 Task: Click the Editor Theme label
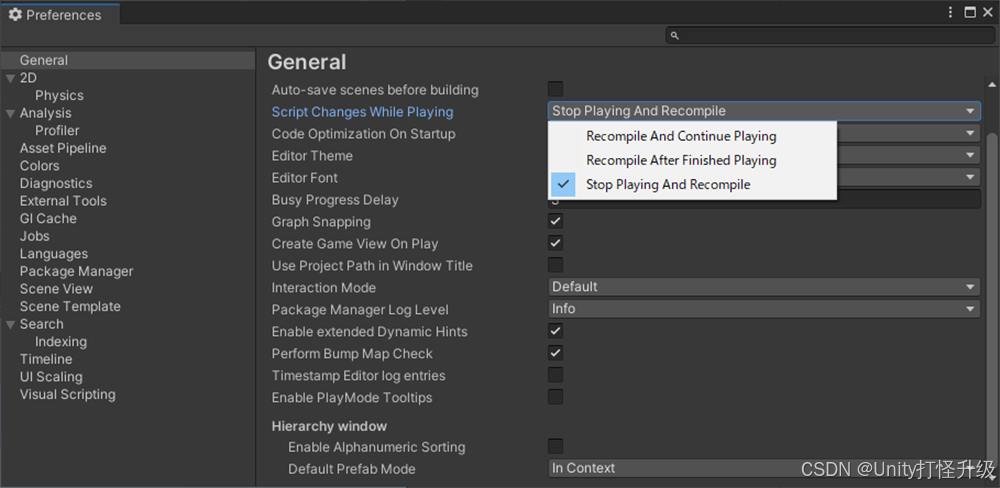pos(312,156)
